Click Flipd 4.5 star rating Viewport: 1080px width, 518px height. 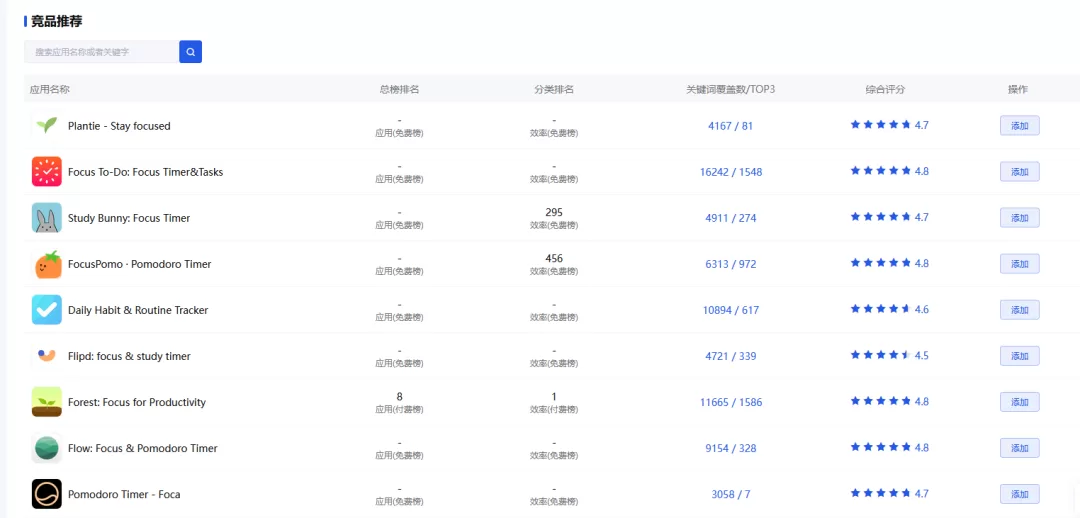click(x=890, y=355)
